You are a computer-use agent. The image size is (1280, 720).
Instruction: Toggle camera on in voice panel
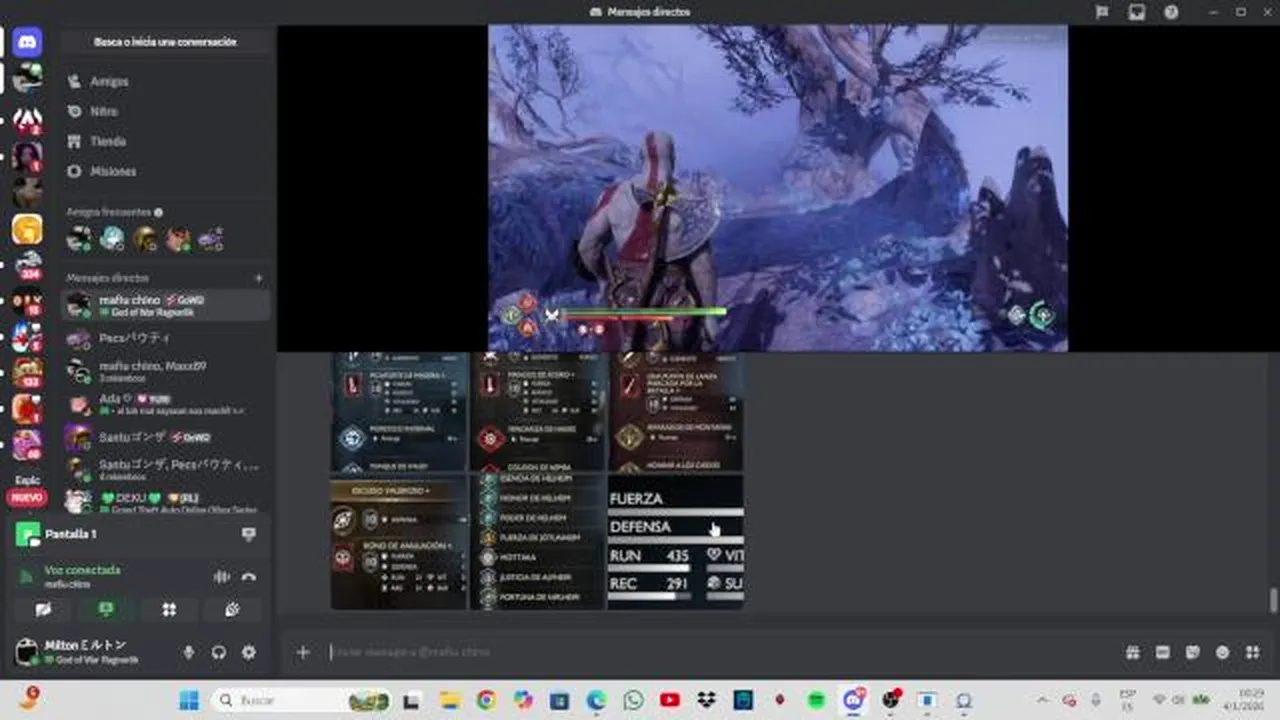point(43,609)
